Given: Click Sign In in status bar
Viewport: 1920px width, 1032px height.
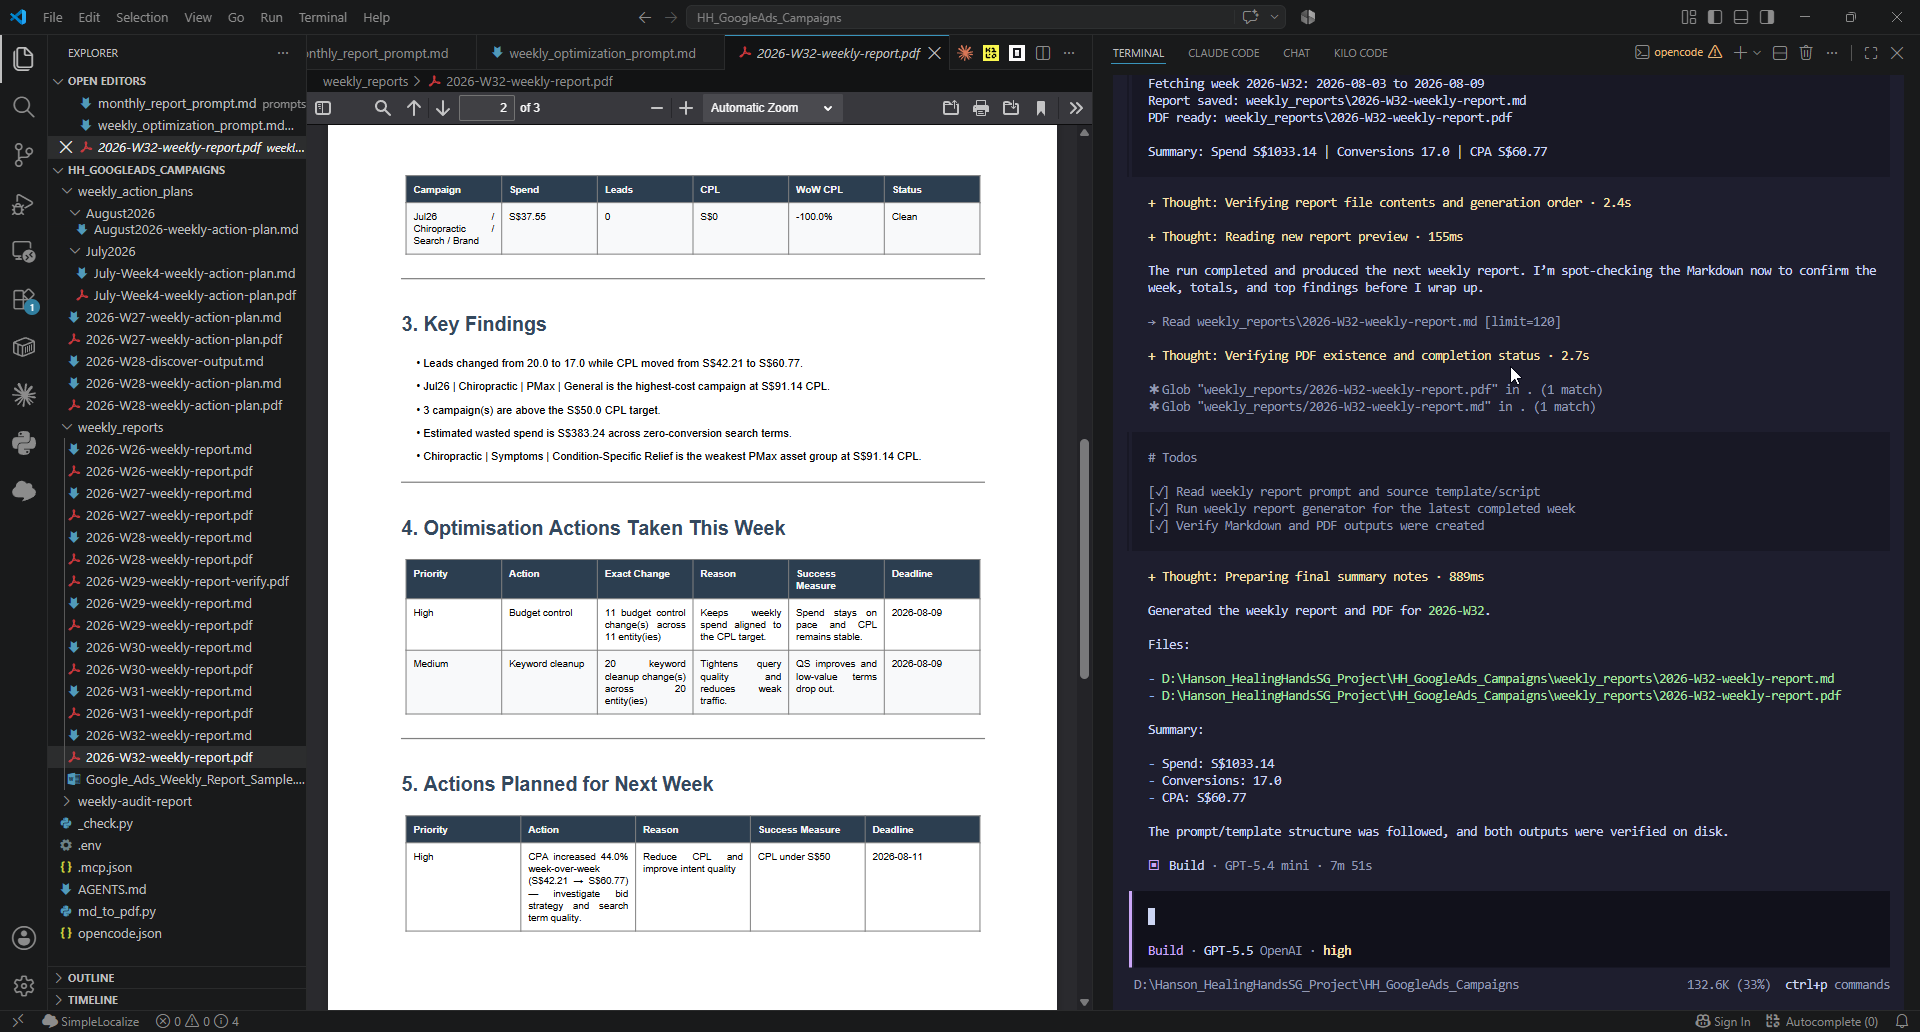Looking at the screenshot, I should [1723, 1021].
